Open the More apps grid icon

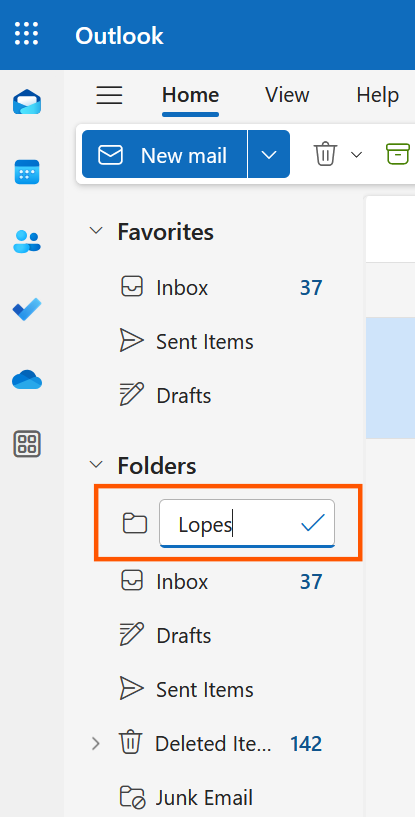pos(27,444)
